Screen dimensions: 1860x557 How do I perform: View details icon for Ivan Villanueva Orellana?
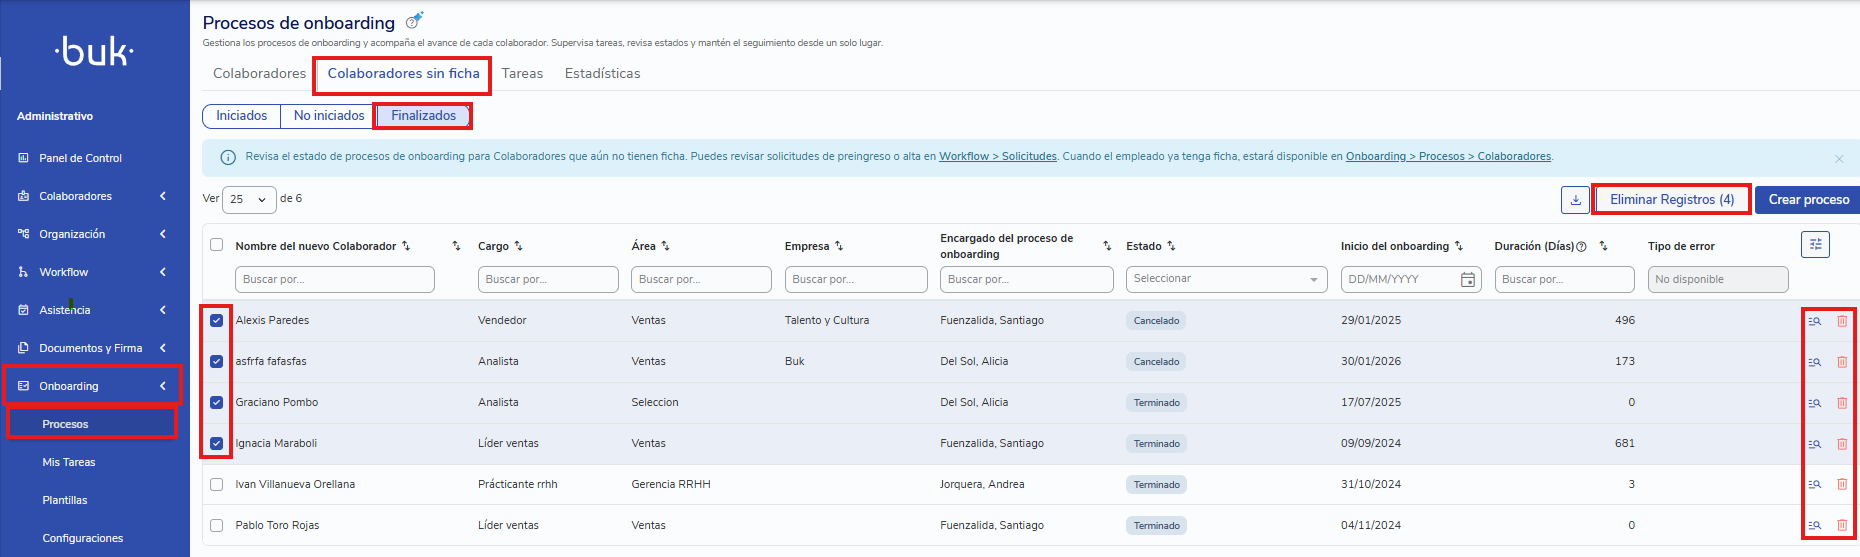(1815, 485)
